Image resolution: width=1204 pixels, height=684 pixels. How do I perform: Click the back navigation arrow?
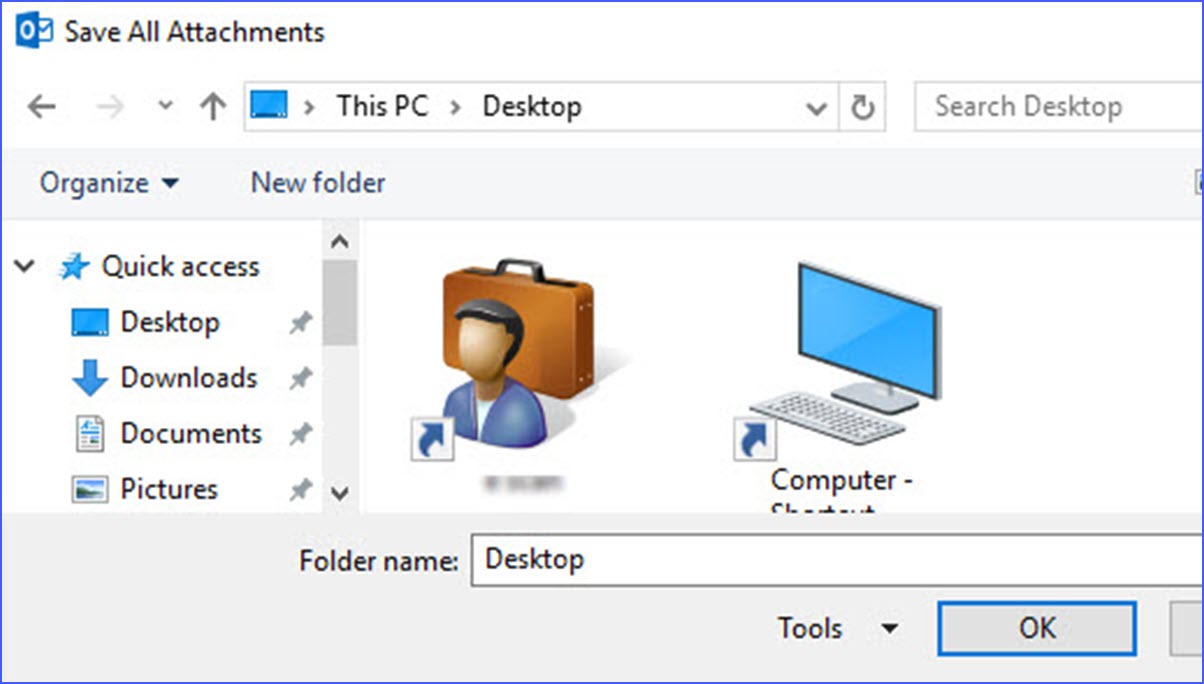[x=41, y=105]
